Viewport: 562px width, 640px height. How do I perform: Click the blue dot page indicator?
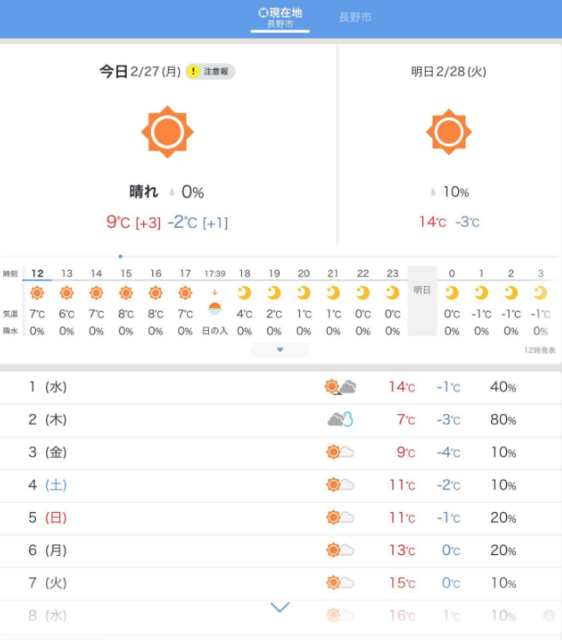120,256
